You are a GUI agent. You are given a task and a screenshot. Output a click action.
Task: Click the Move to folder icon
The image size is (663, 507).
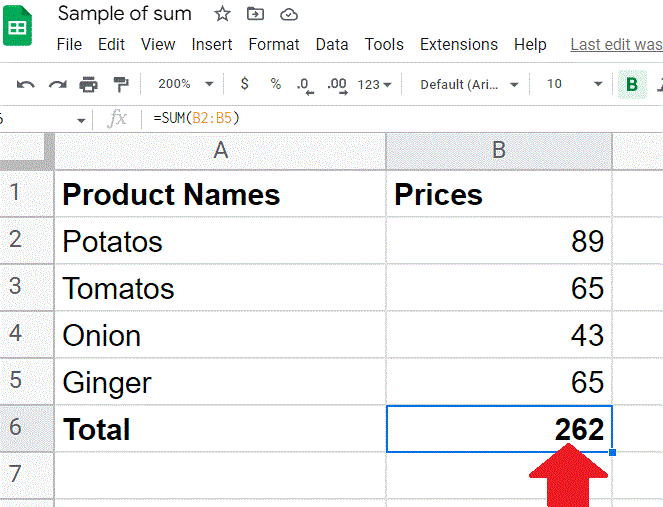pyautogui.click(x=255, y=14)
